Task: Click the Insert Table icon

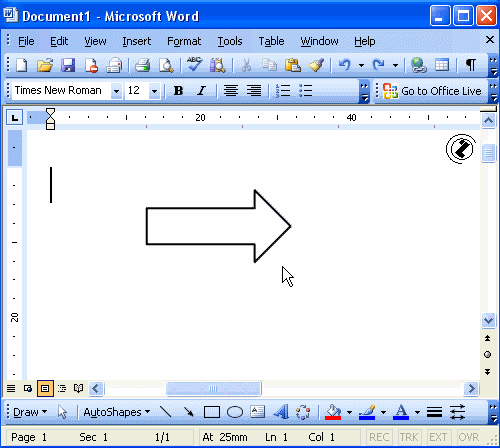Action: click(x=442, y=65)
